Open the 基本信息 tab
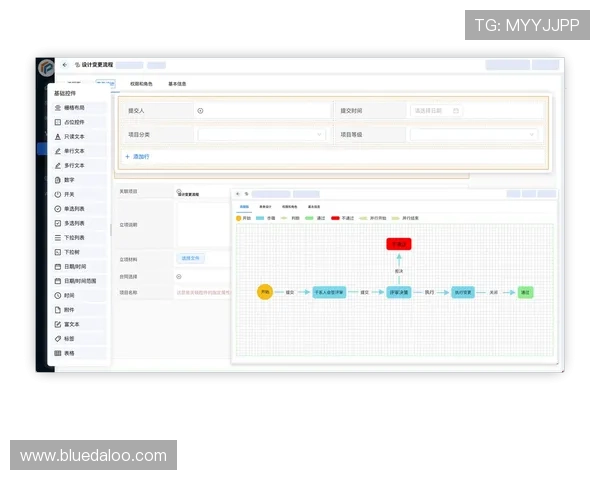The image size is (600, 480). click(x=177, y=84)
